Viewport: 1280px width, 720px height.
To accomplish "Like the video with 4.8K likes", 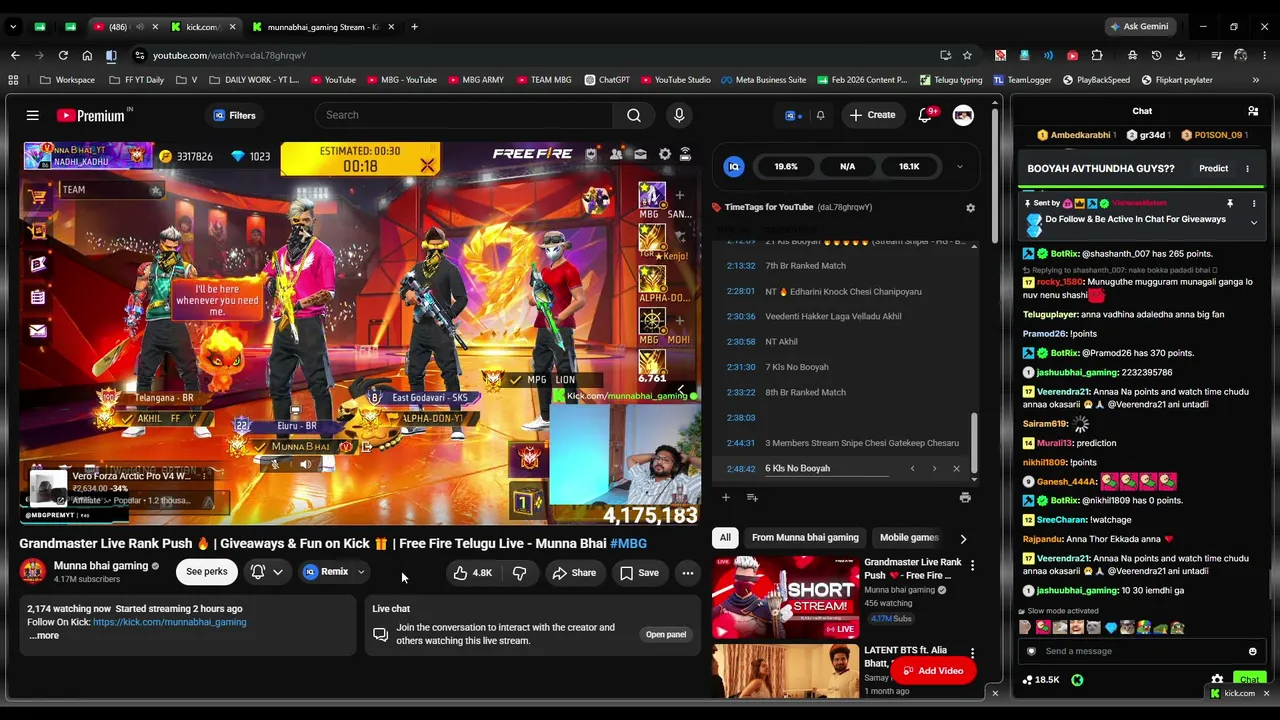I will pyautogui.click(x=472, y=573).
